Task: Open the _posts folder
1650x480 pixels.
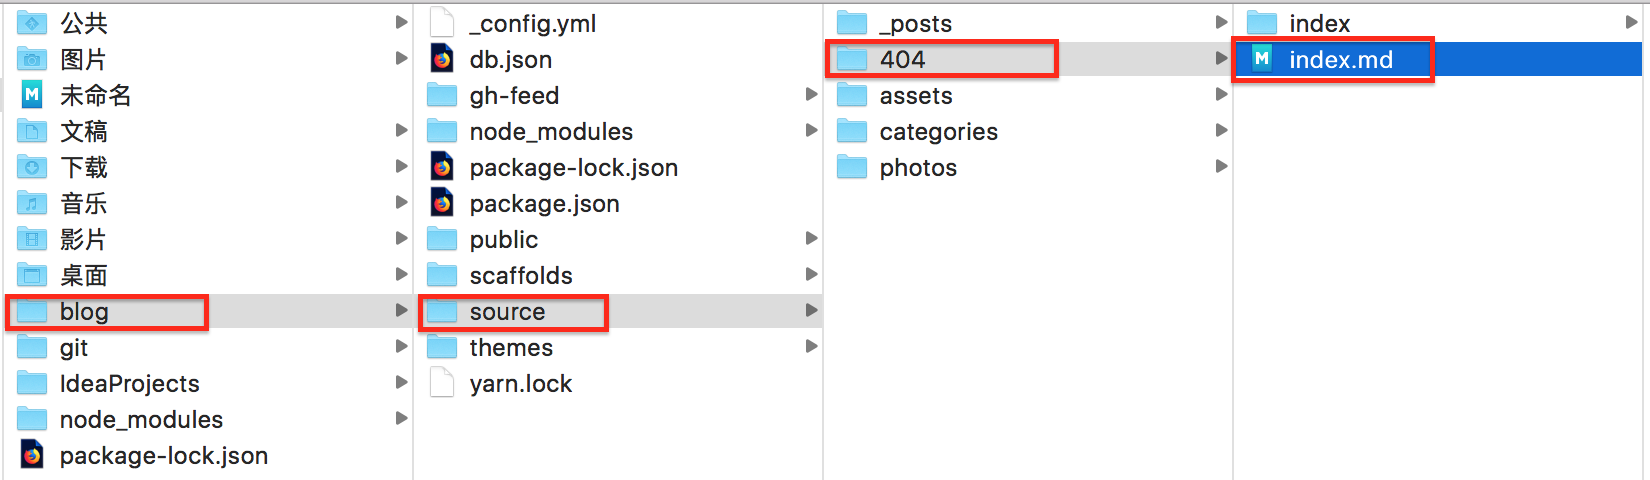Action: tap(915, 23)
